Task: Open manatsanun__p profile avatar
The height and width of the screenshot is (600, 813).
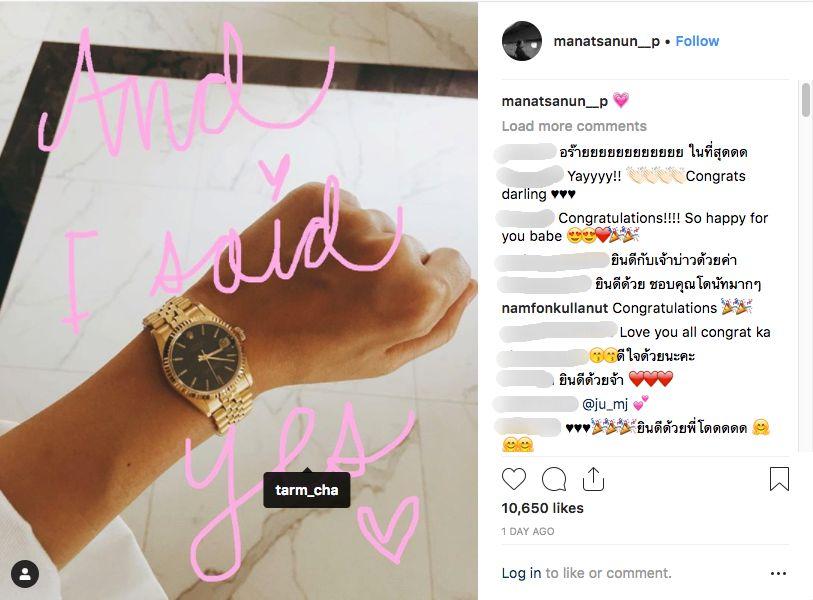Action: pyautogui.click(x=522, y=41)
